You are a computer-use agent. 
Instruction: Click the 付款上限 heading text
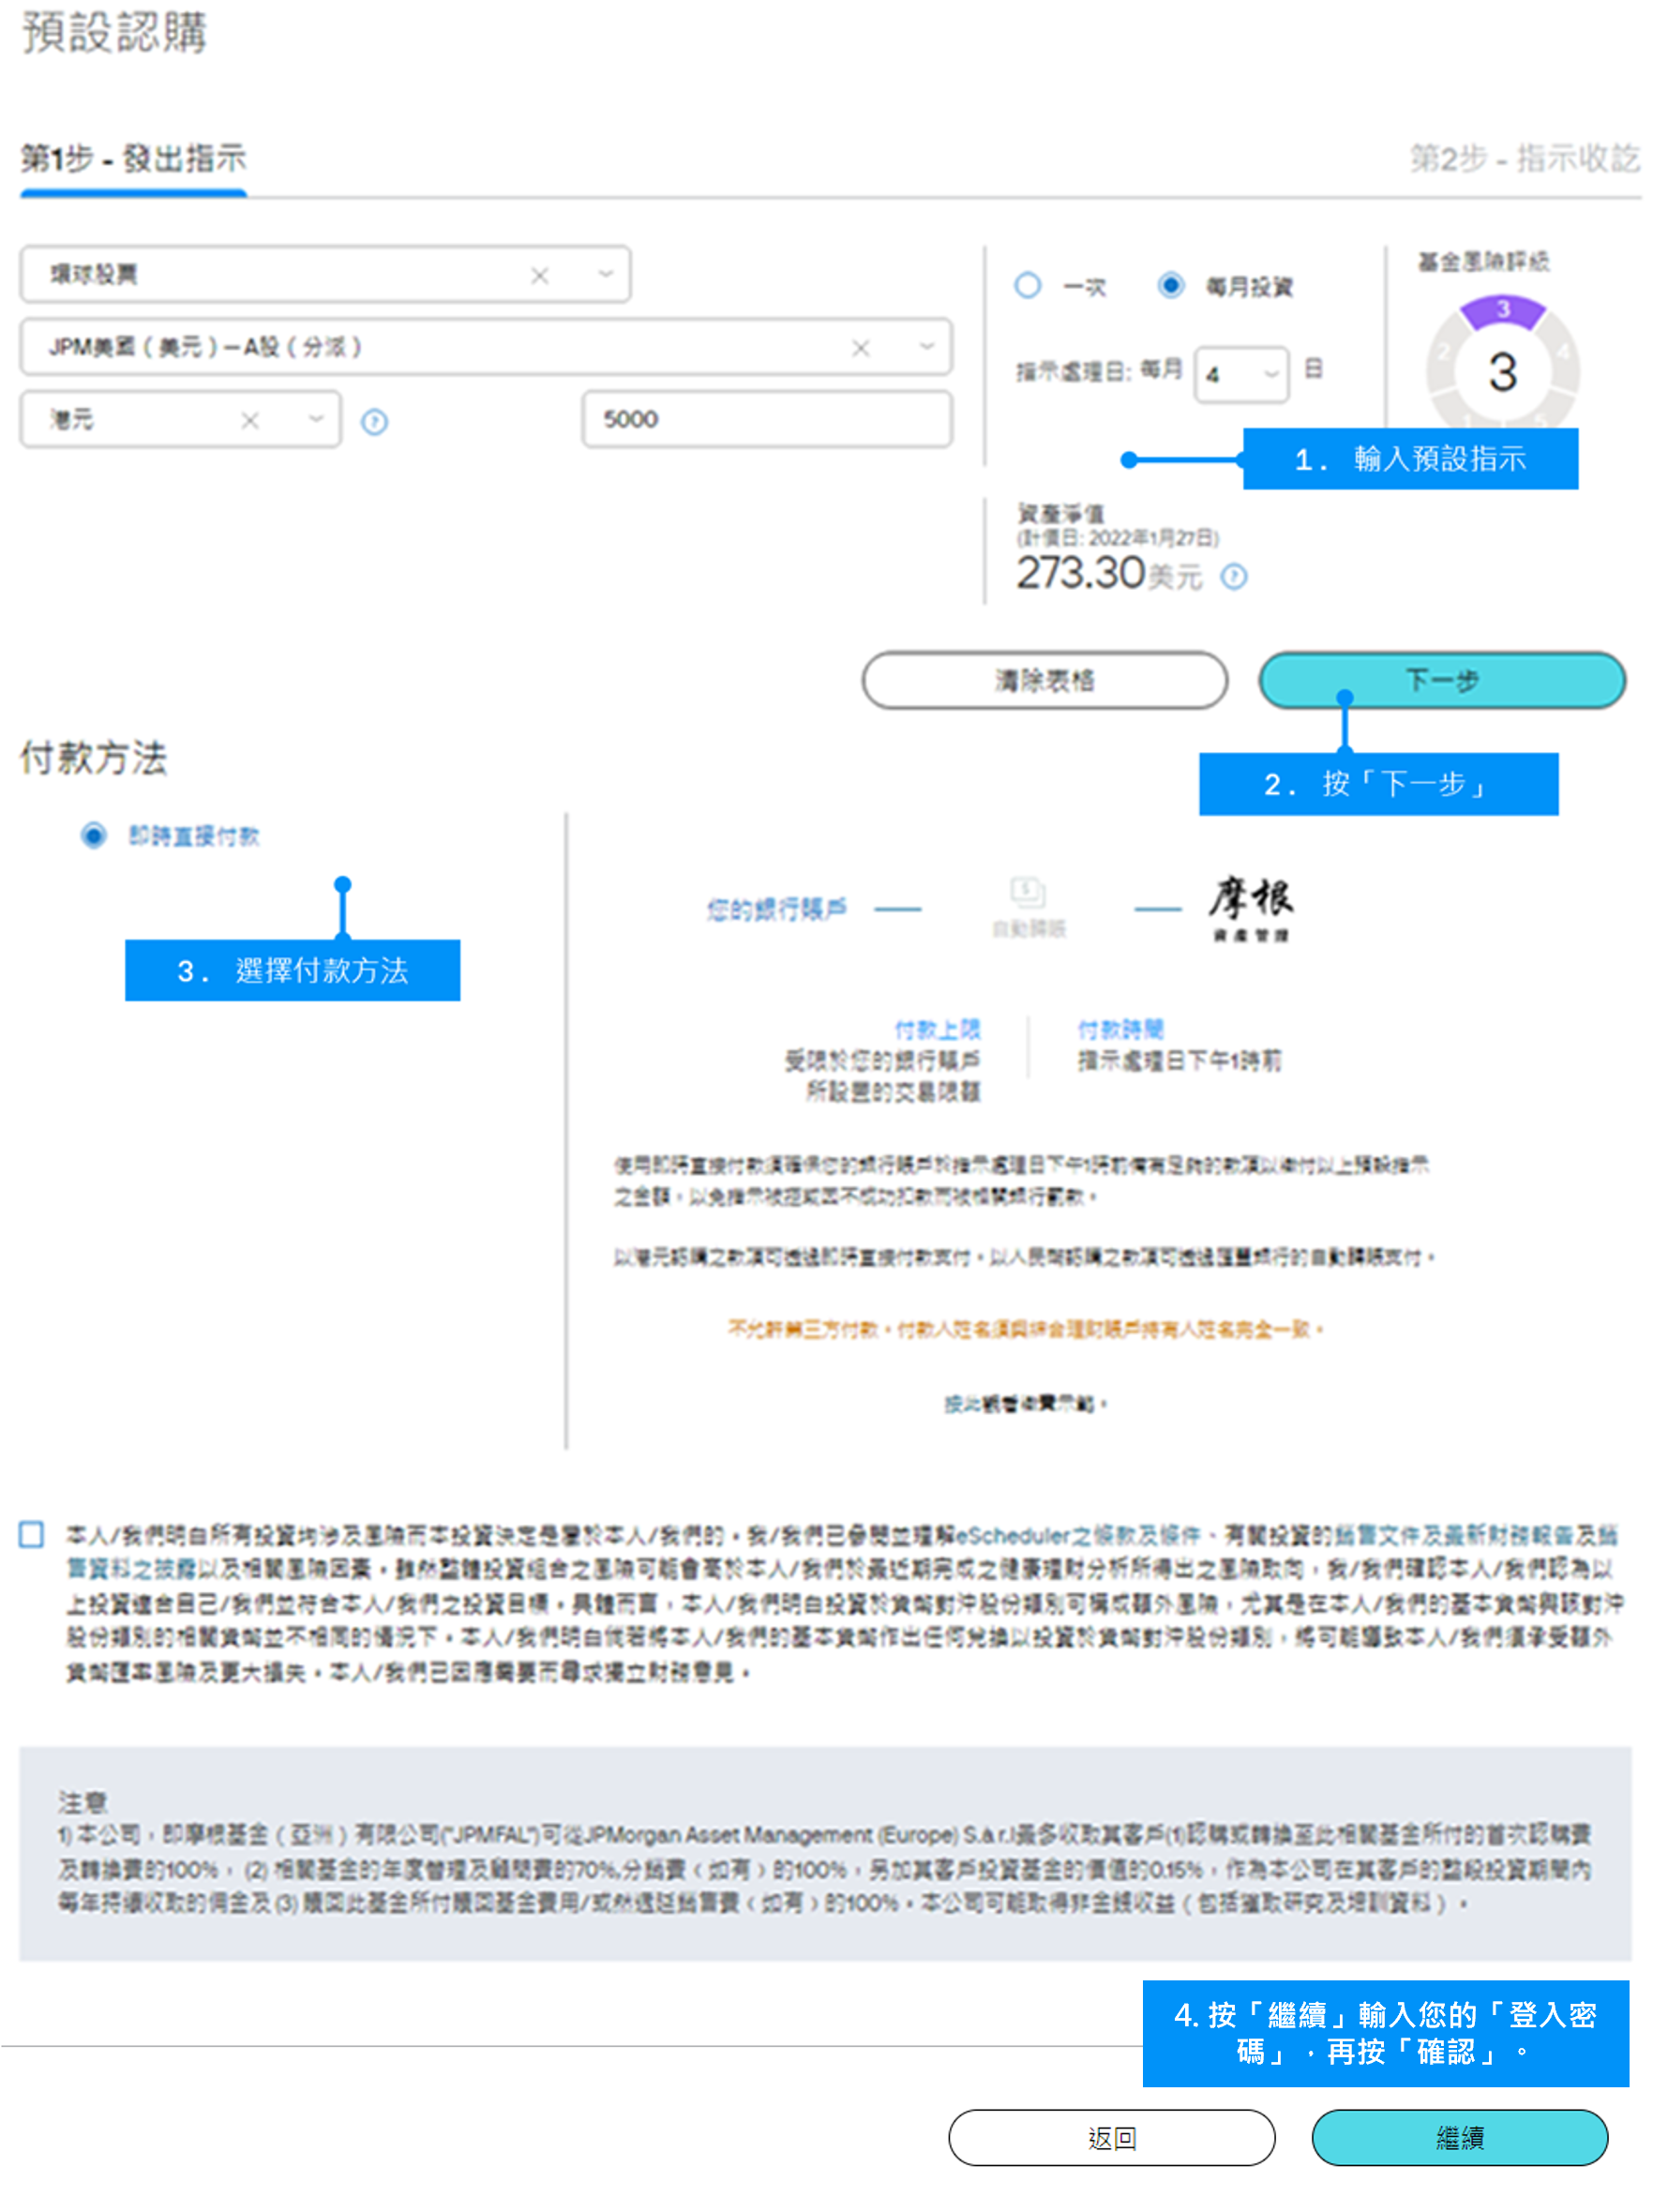pos(937,1029)
